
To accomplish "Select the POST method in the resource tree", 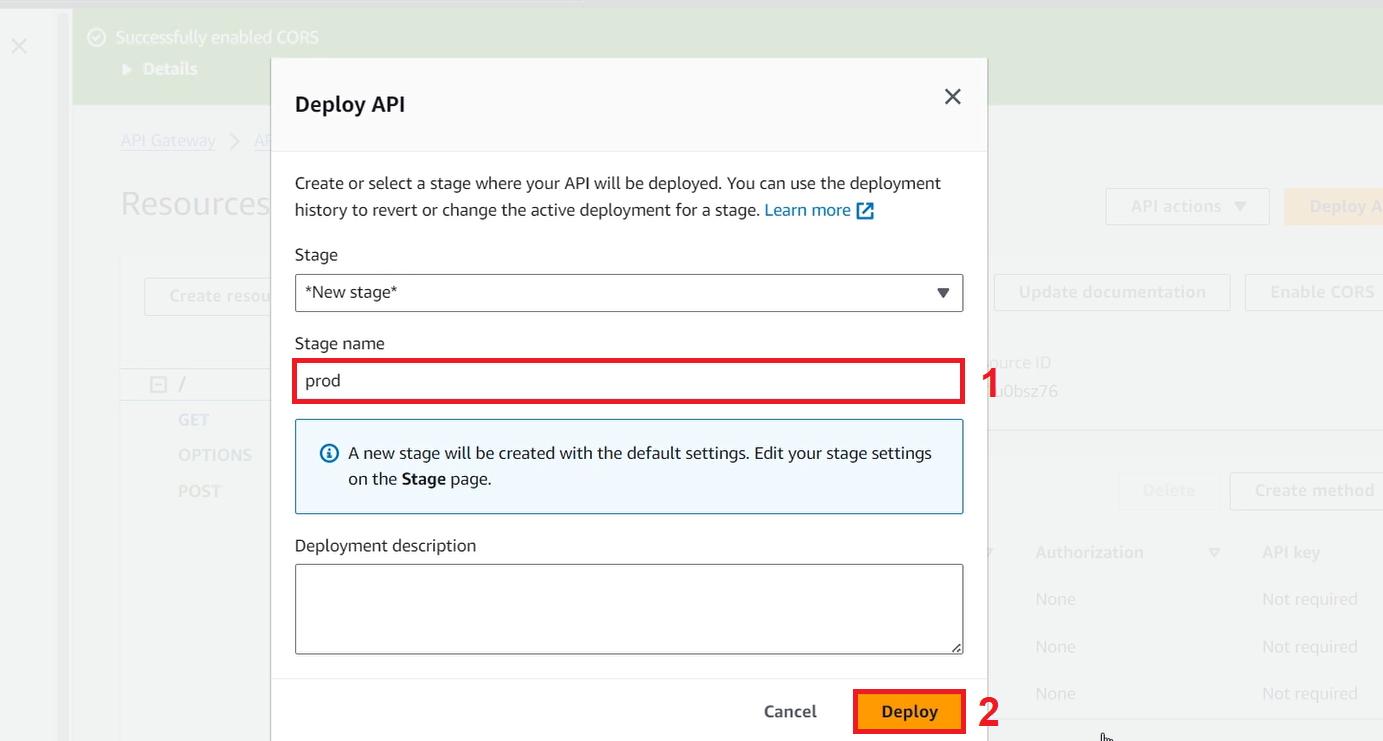I will coord(199,490).
